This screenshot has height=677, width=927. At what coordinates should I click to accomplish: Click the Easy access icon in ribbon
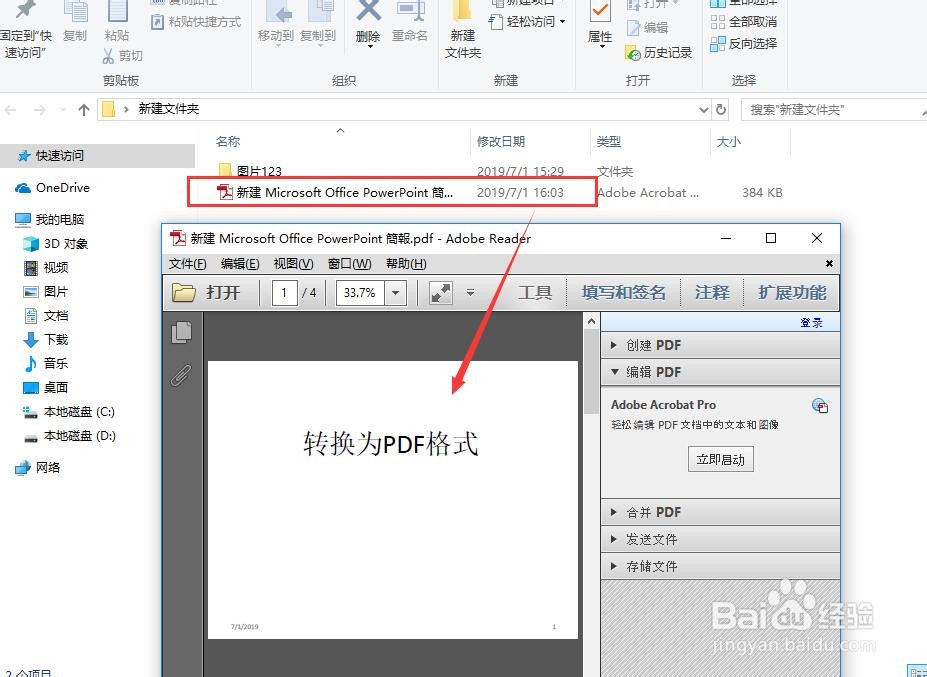pos(495,22)
